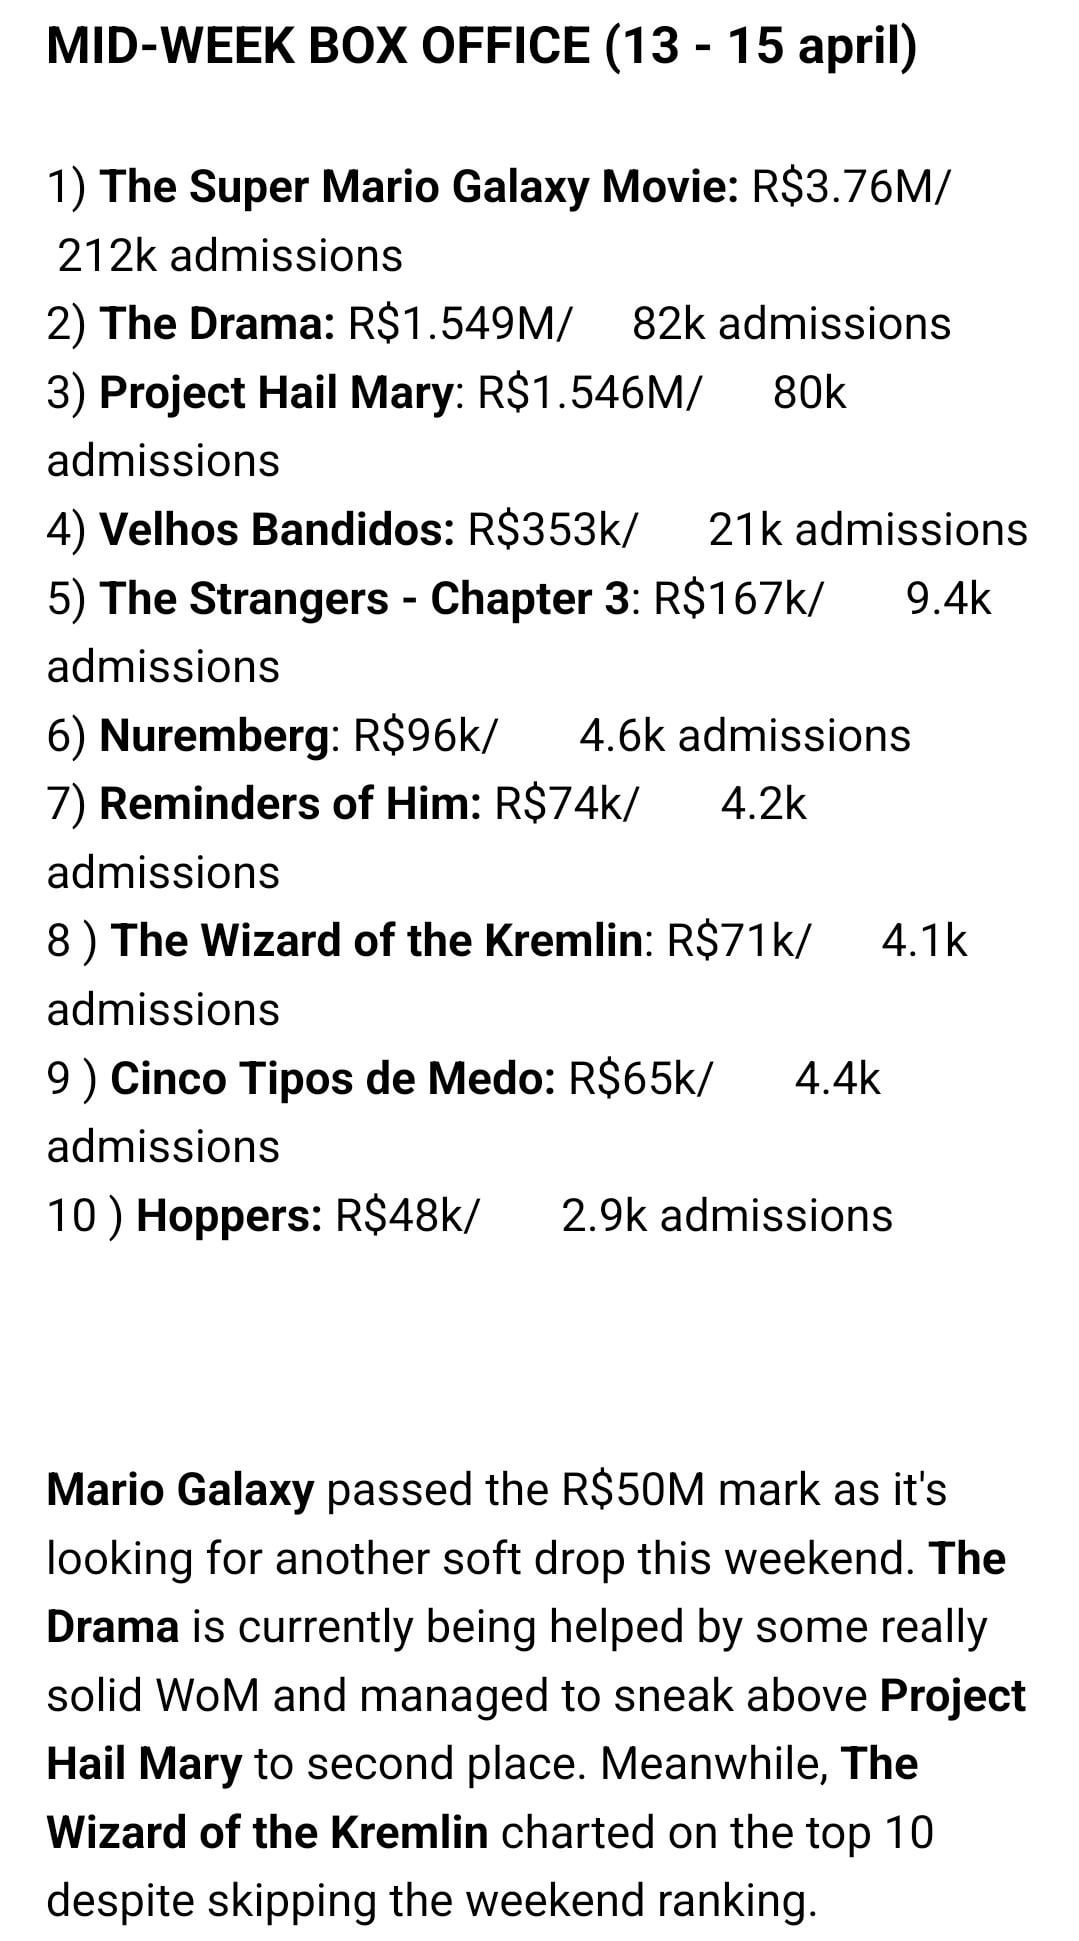Select bold Hail Mary in summary paragraph

click(x=145, y=1765)
